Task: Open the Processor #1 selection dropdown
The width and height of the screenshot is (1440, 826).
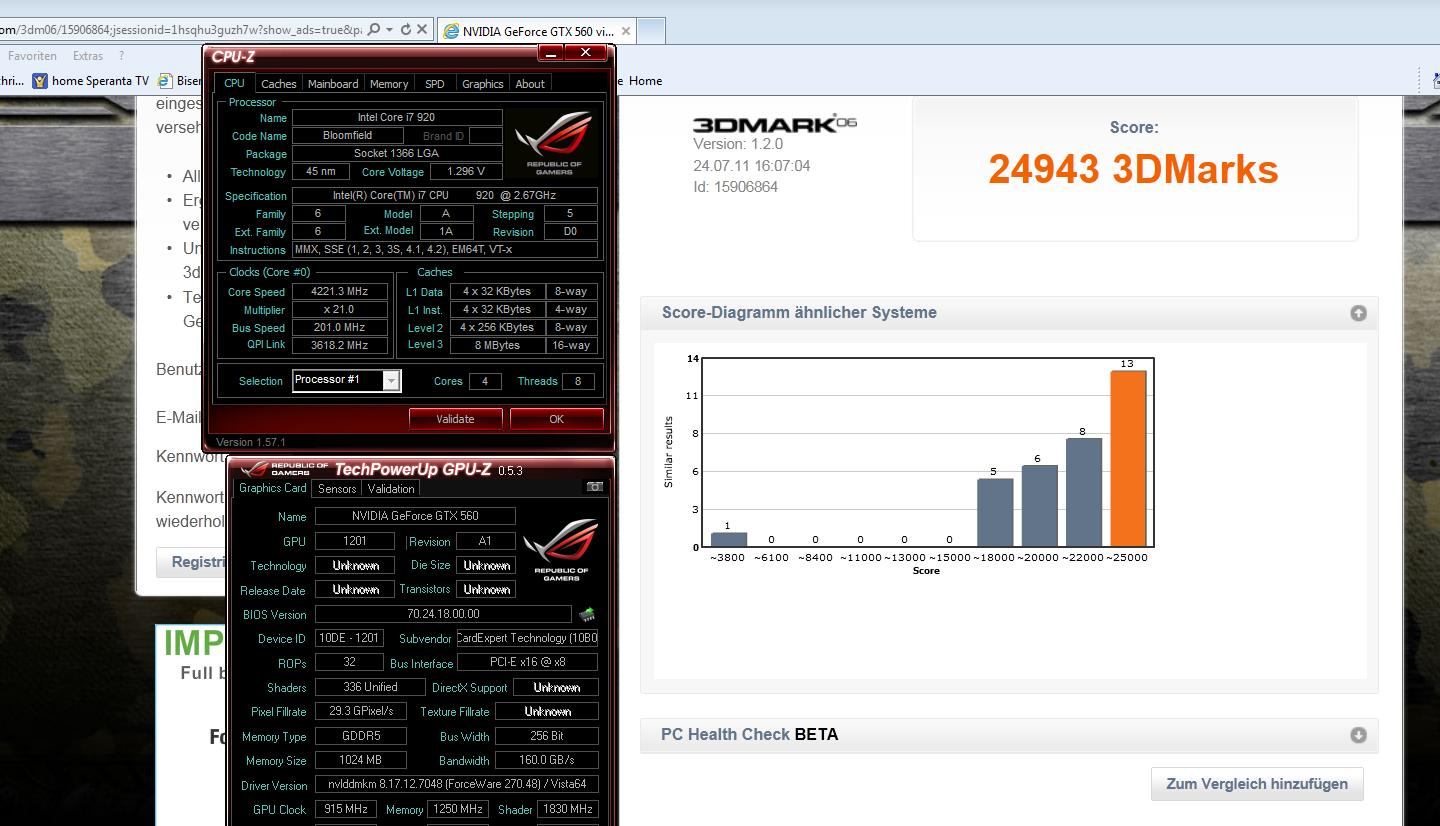Action: tap(346, 380)
